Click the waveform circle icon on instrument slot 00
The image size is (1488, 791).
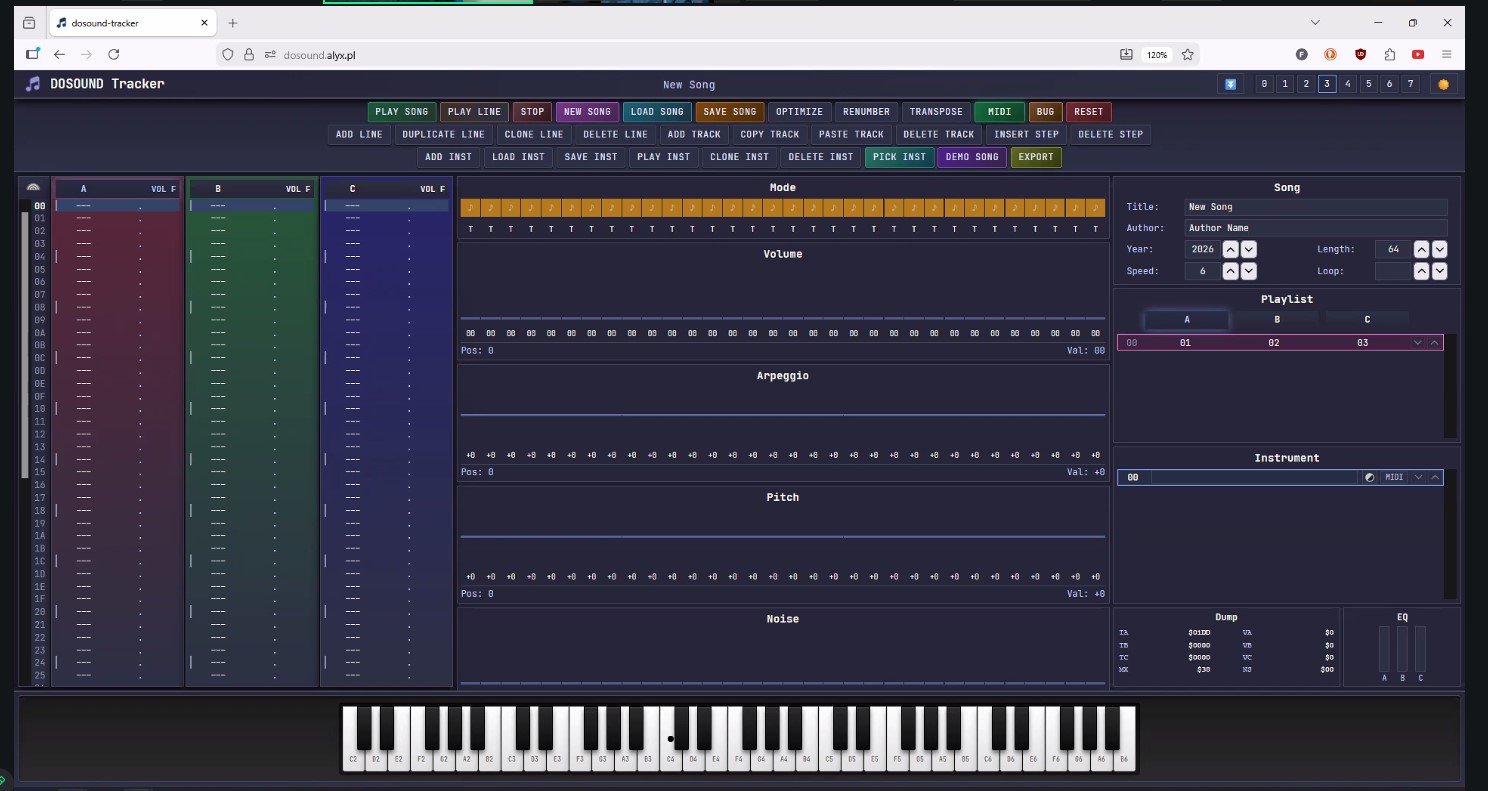tap(1369, 477)
